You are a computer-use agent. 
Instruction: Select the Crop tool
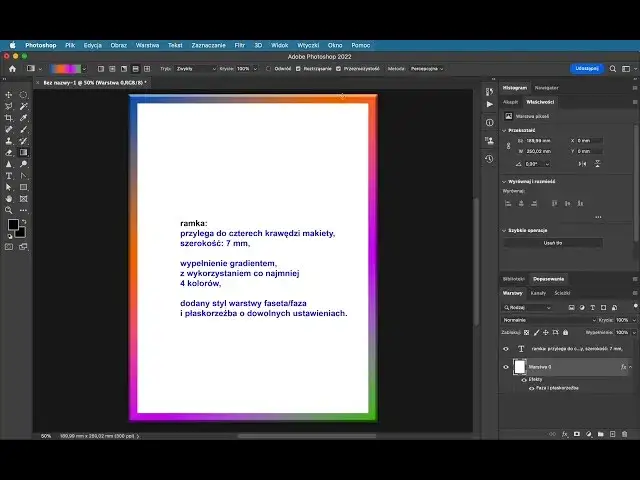pyautogui.click(x=9, y=118)
